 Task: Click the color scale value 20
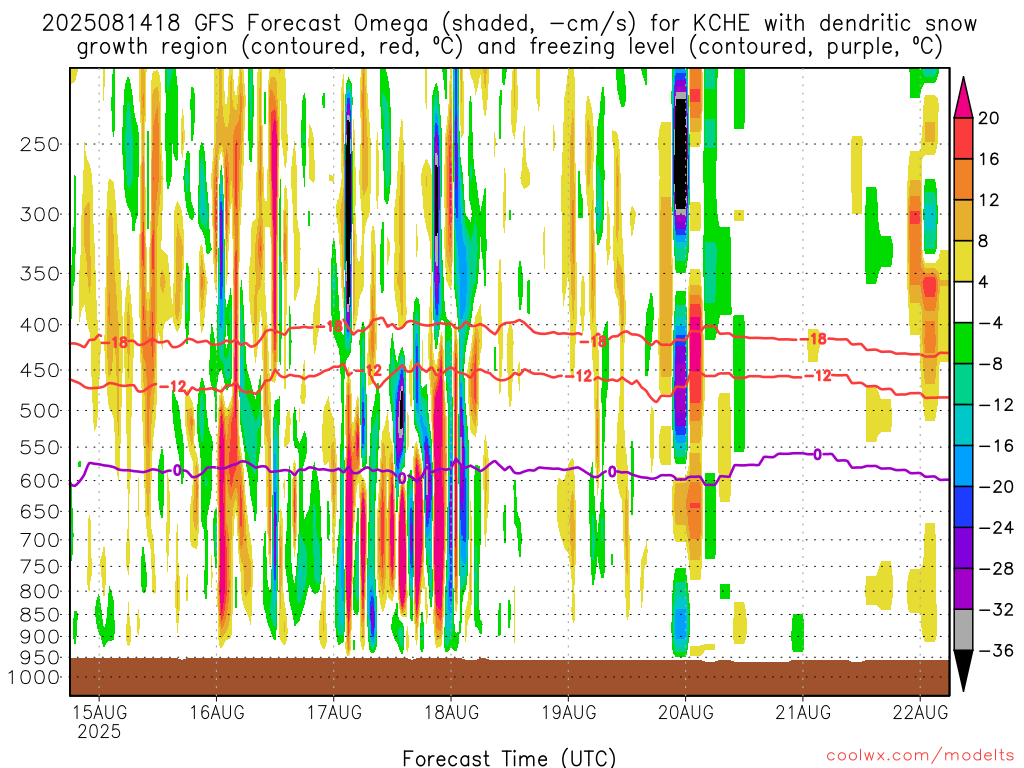(989, 118)
